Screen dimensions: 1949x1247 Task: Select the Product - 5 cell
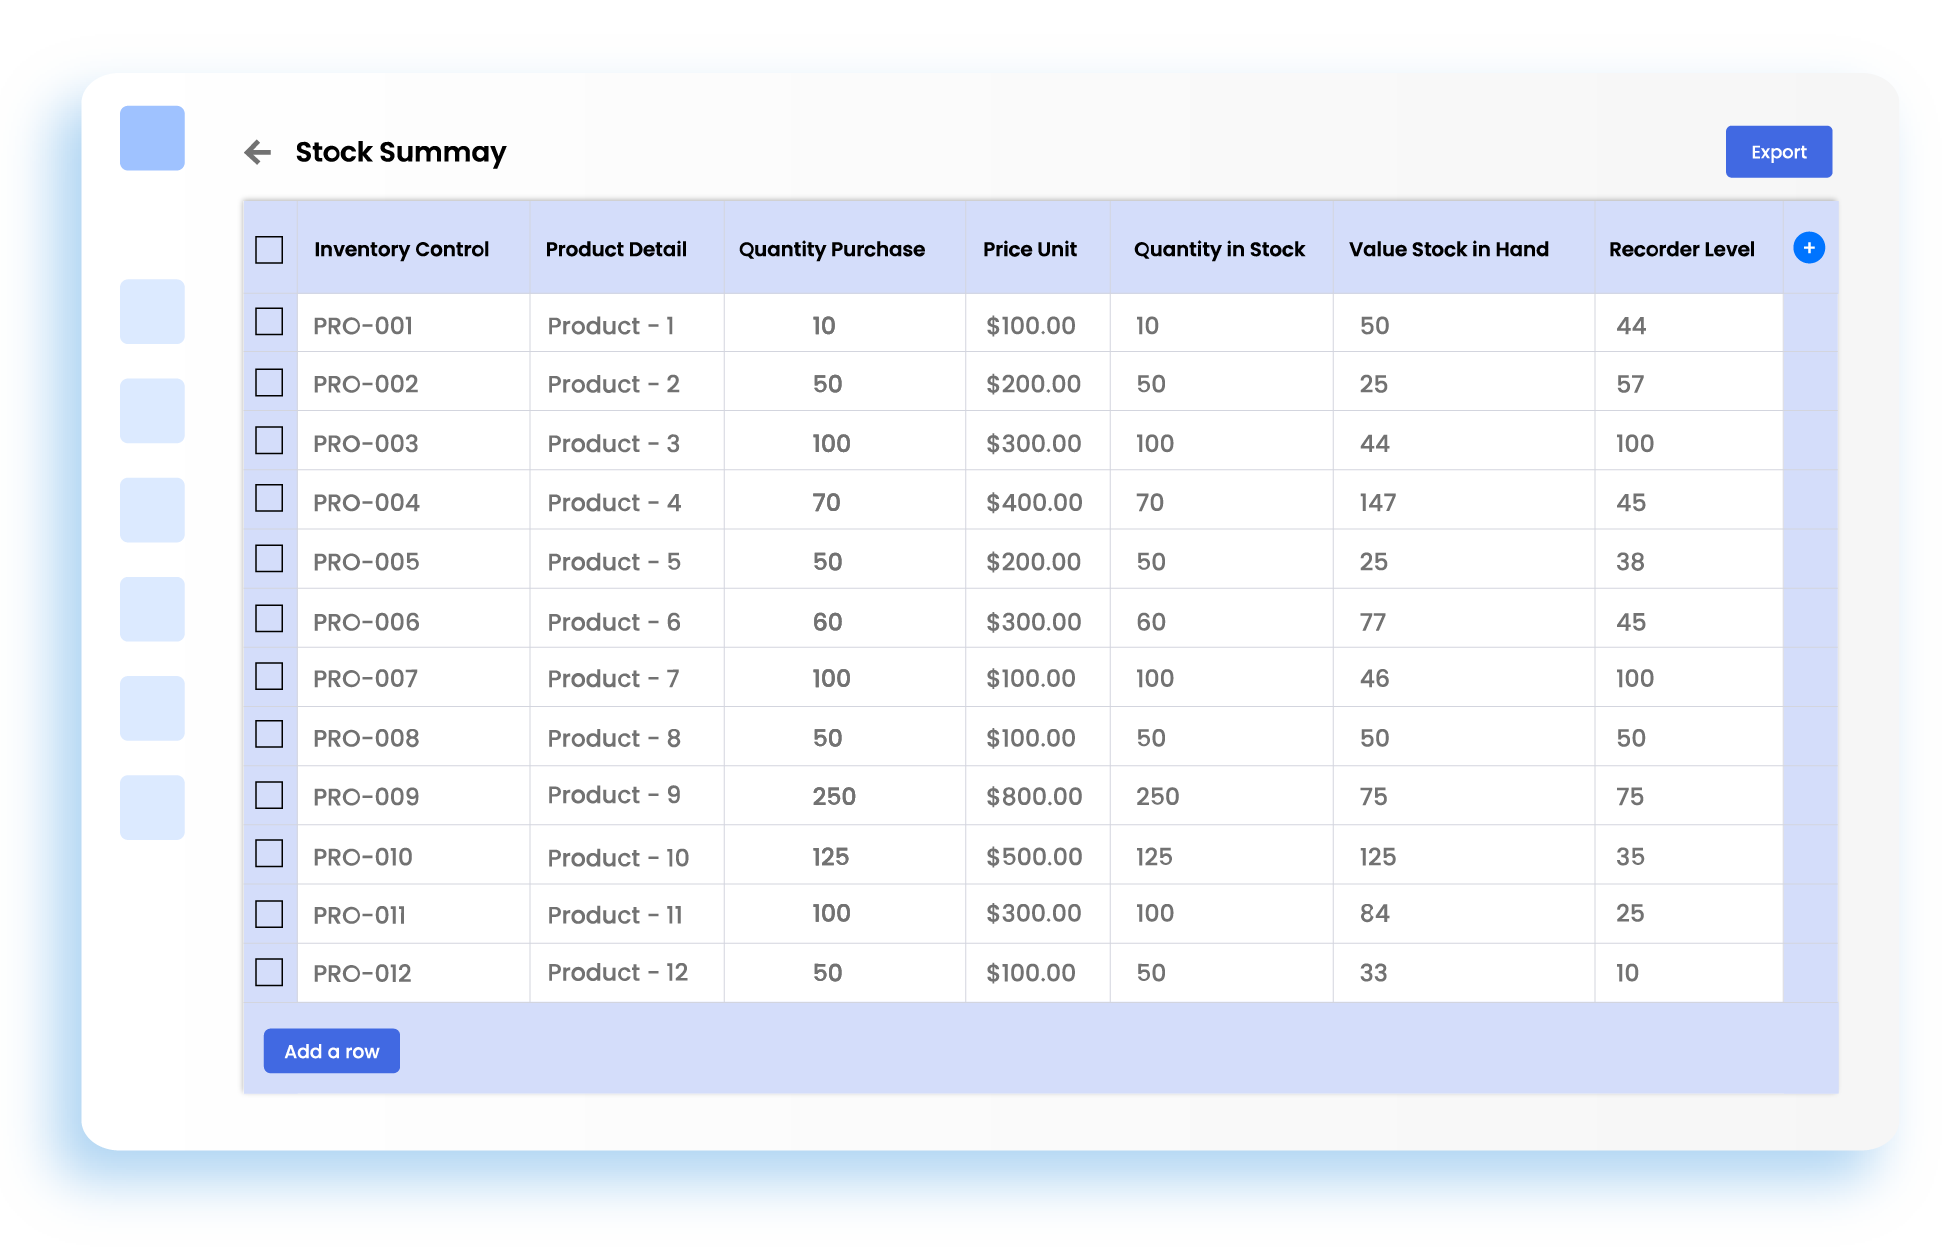614,561
